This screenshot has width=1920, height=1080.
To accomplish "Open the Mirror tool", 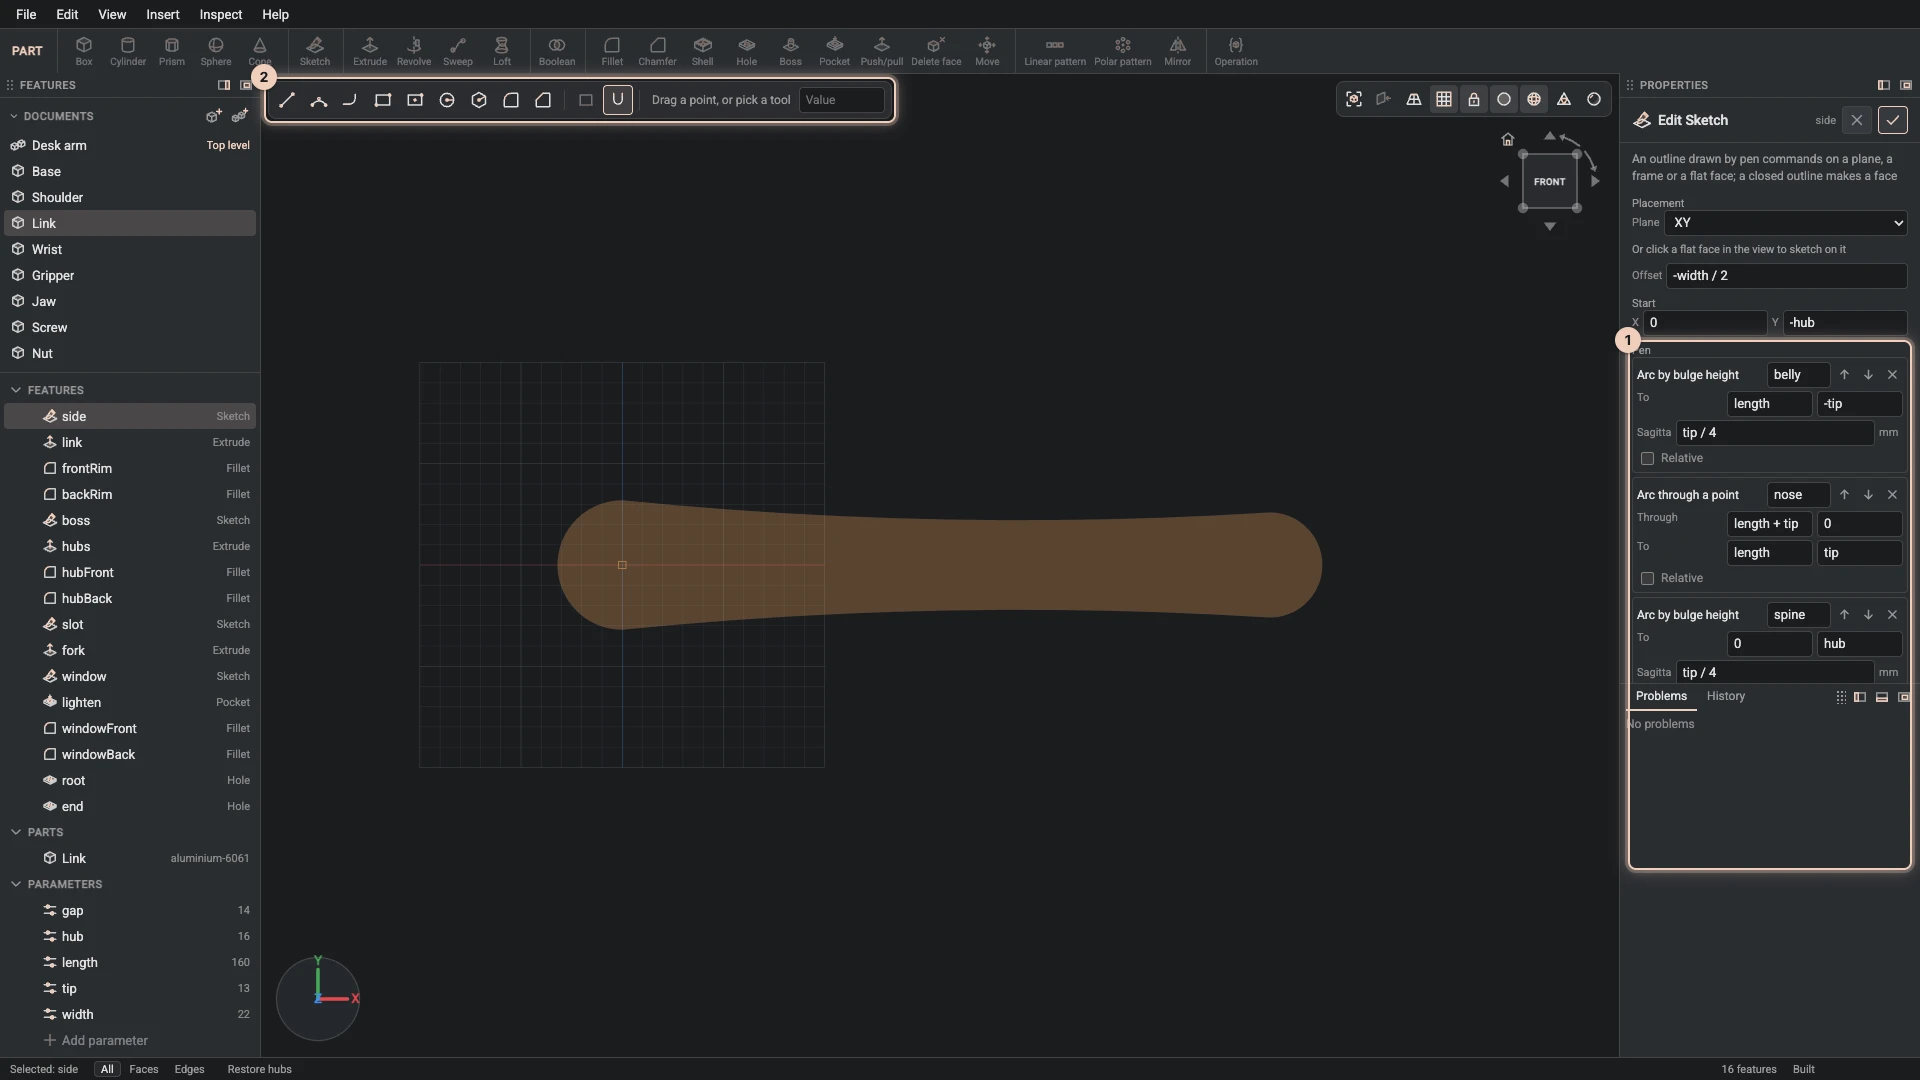I will coord(1178,51).
